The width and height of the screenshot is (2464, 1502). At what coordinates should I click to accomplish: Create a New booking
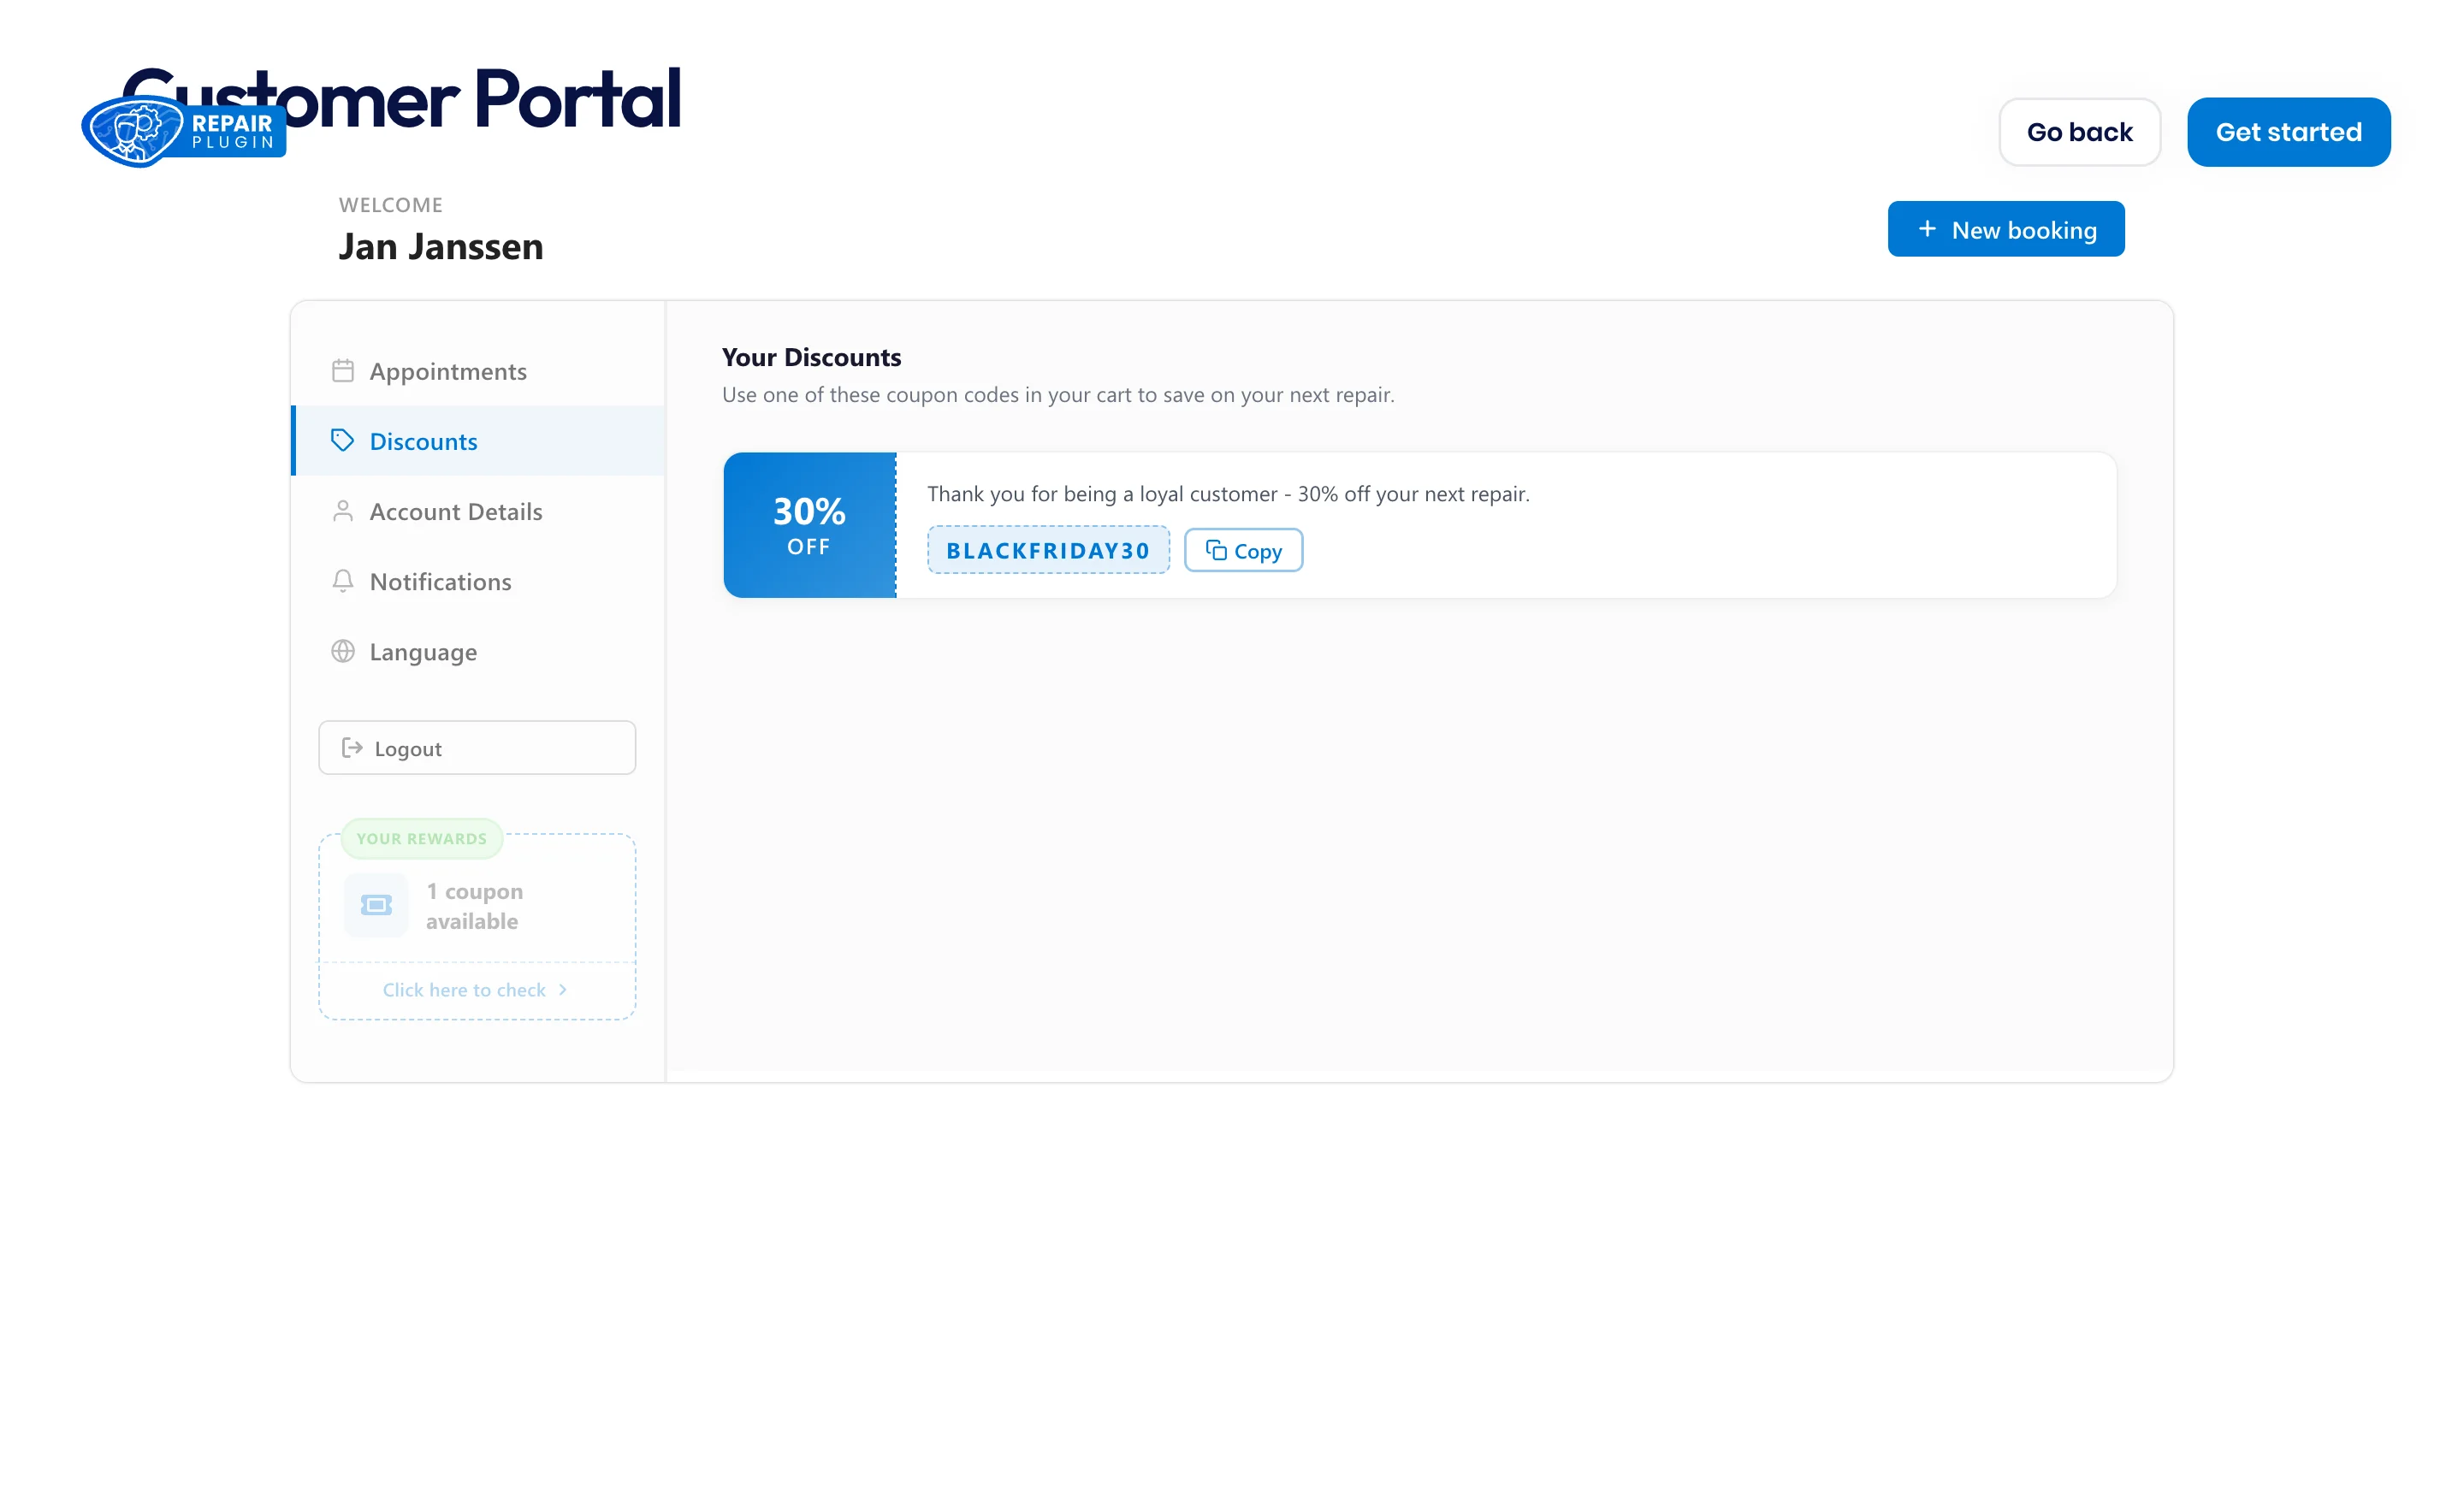click(x=2006, y=229)
